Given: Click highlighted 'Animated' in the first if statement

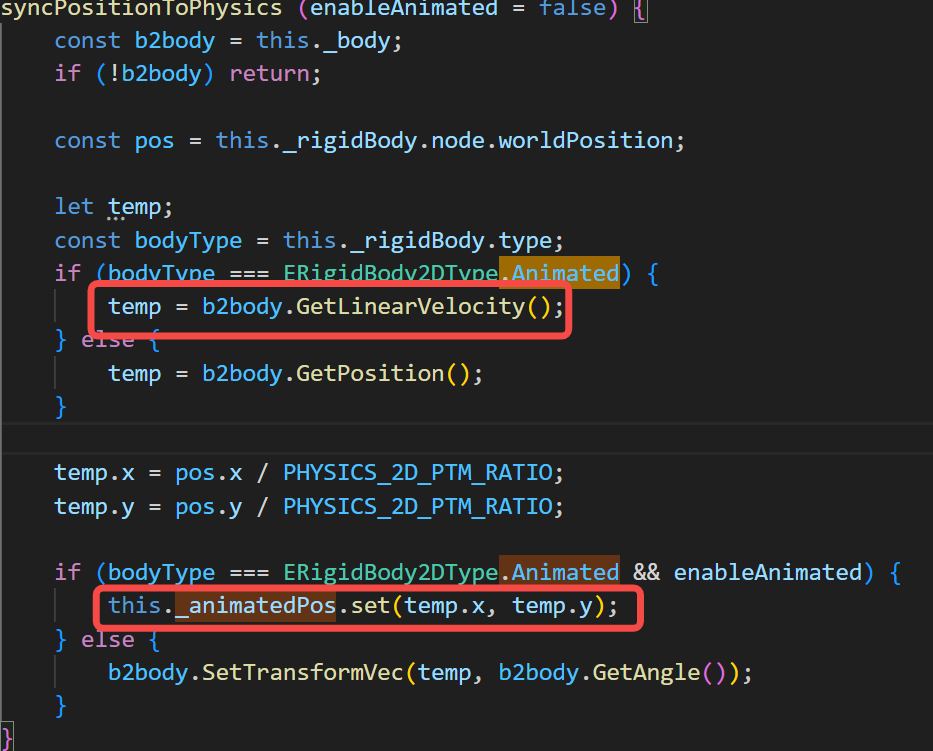Looking at the screenshot, I should 565,273.
